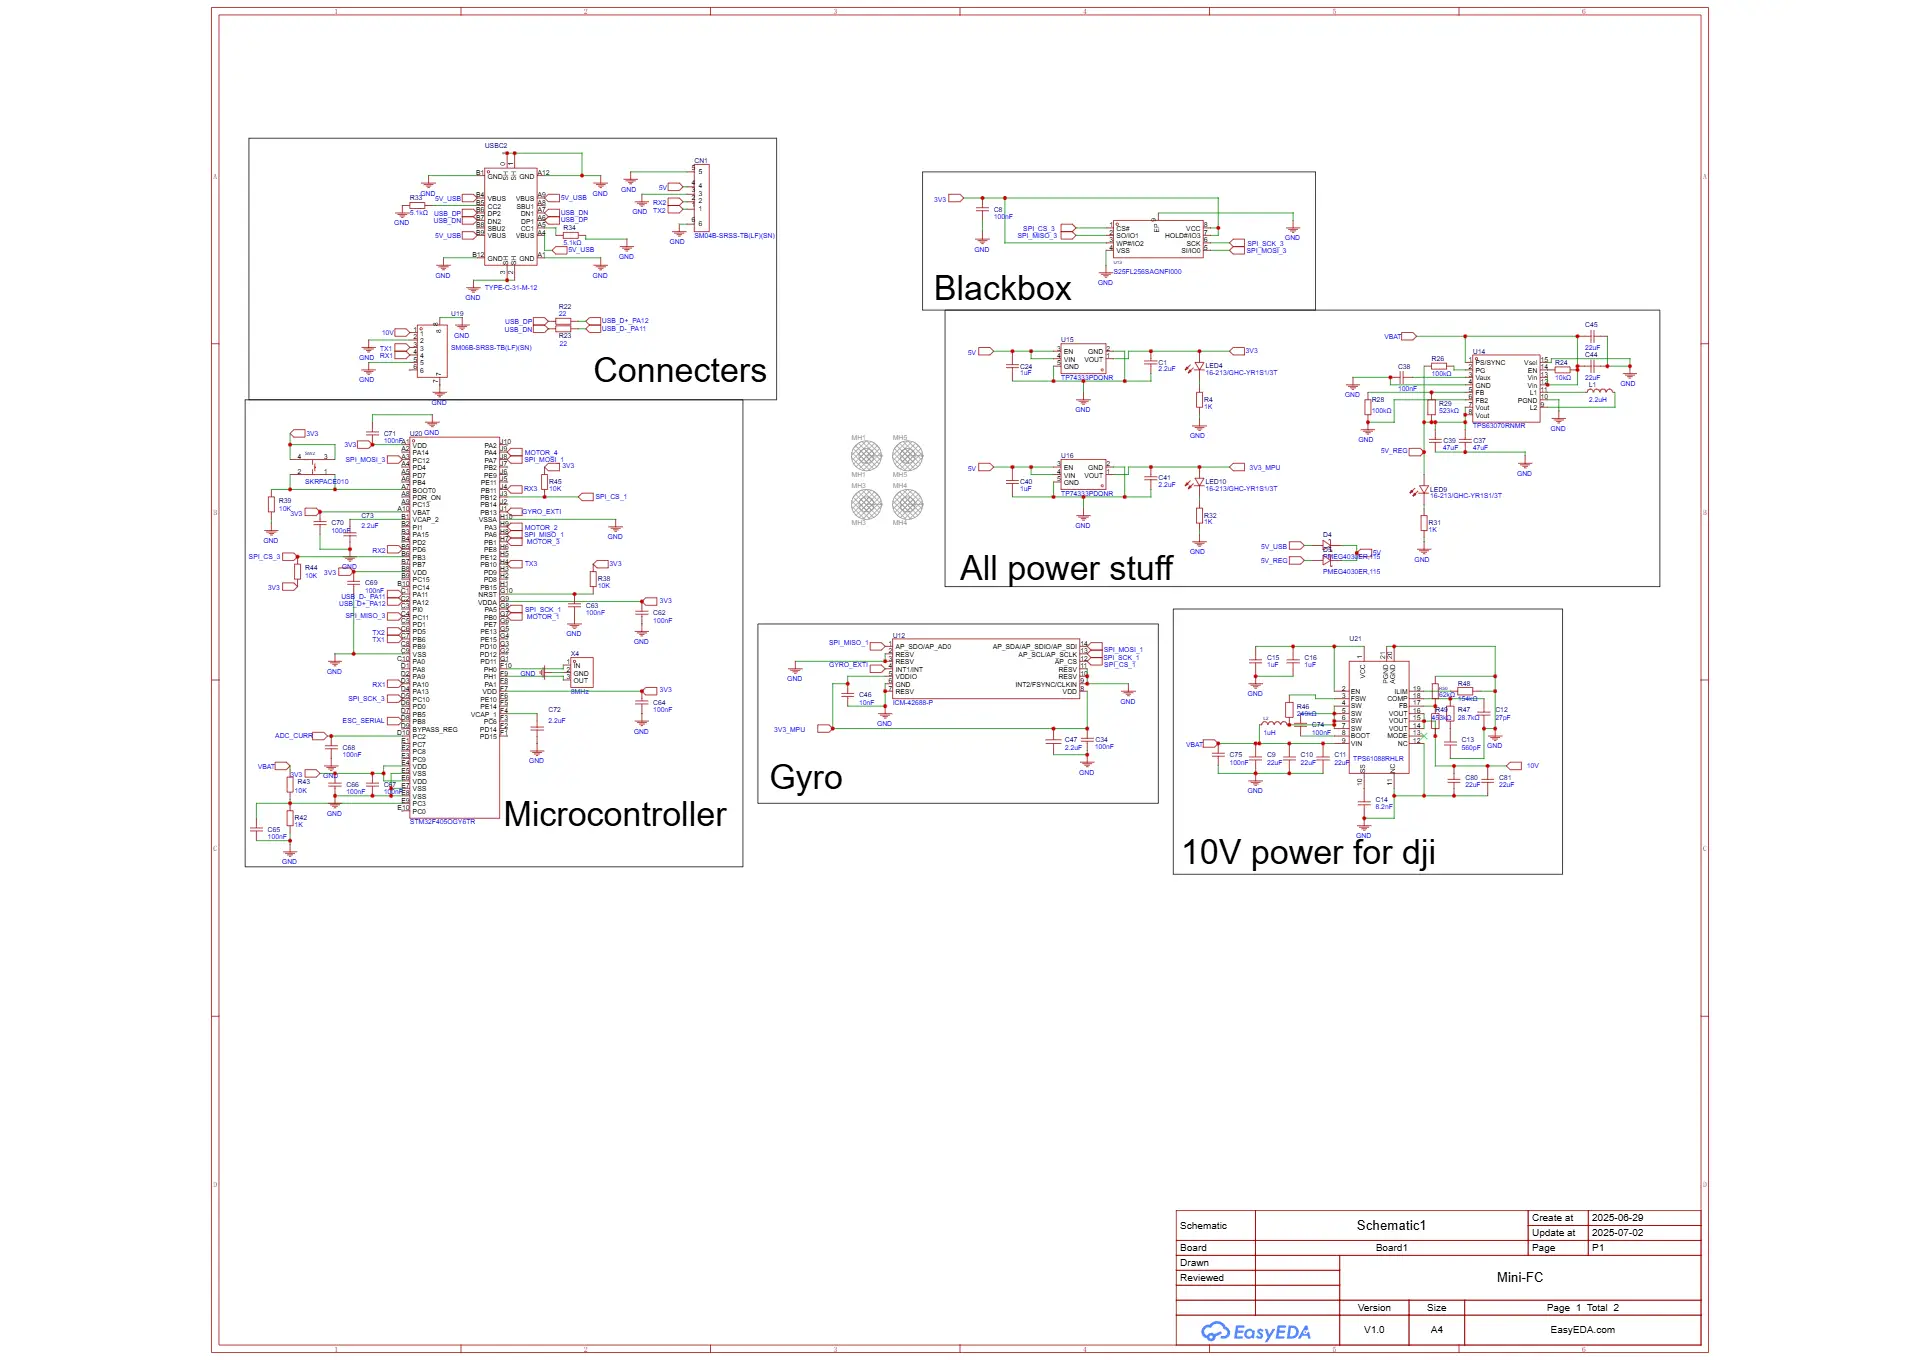This screenshot has height=1360, width=1920.
Task: Click the "Page 1 Total 2" field
Action: click(1582, 1308)
